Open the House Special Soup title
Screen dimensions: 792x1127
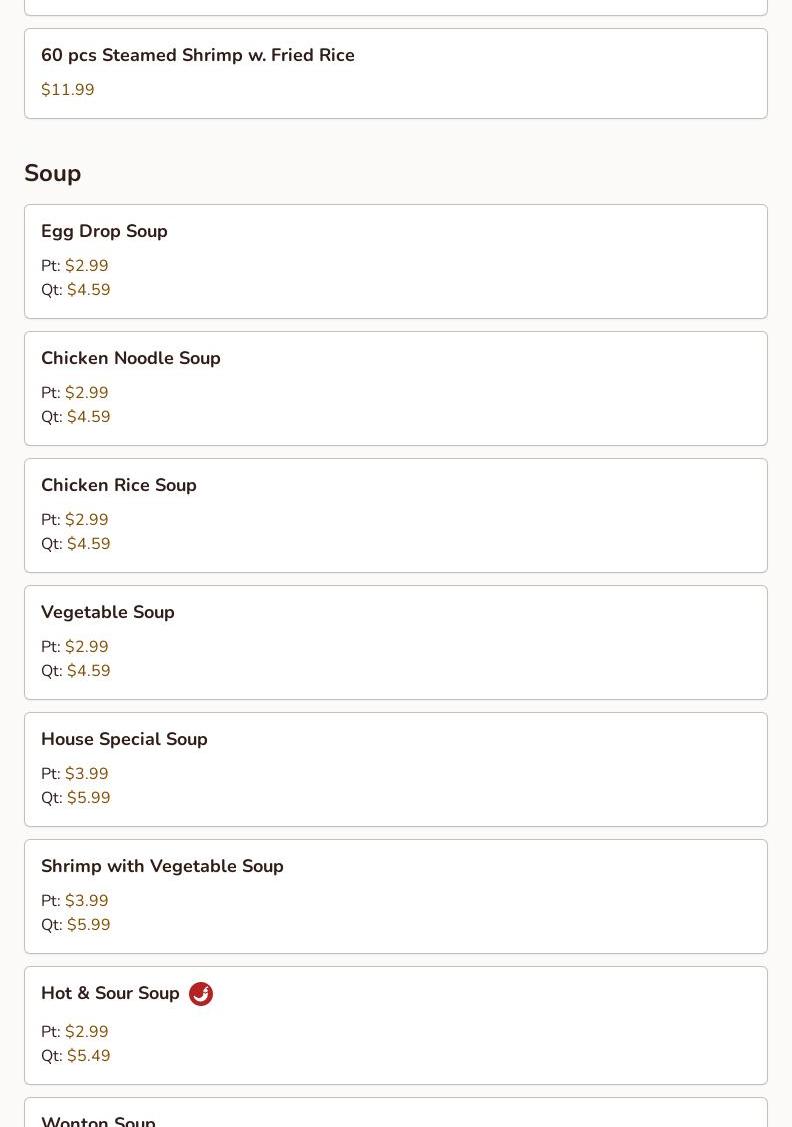[x=124, y=740]
